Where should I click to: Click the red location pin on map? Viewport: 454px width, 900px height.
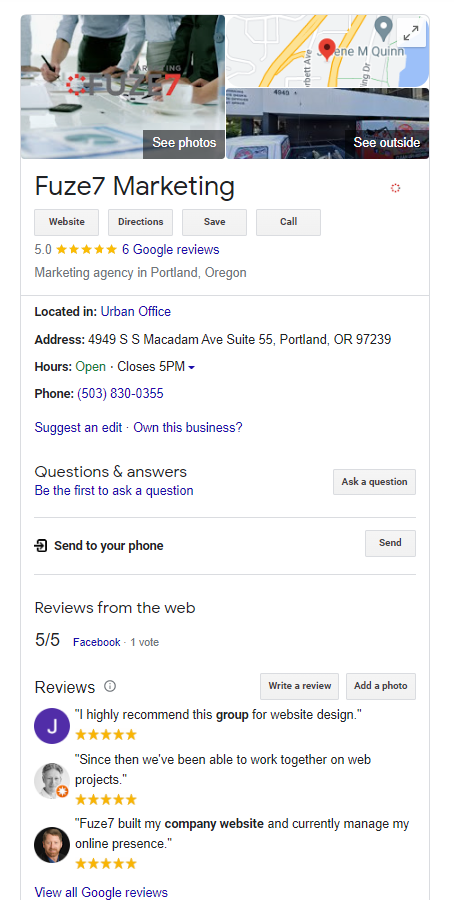[x=327, y=50]
